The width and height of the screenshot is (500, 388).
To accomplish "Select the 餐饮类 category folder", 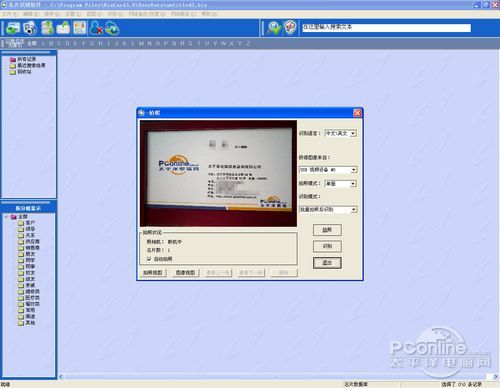I will 32,304.
